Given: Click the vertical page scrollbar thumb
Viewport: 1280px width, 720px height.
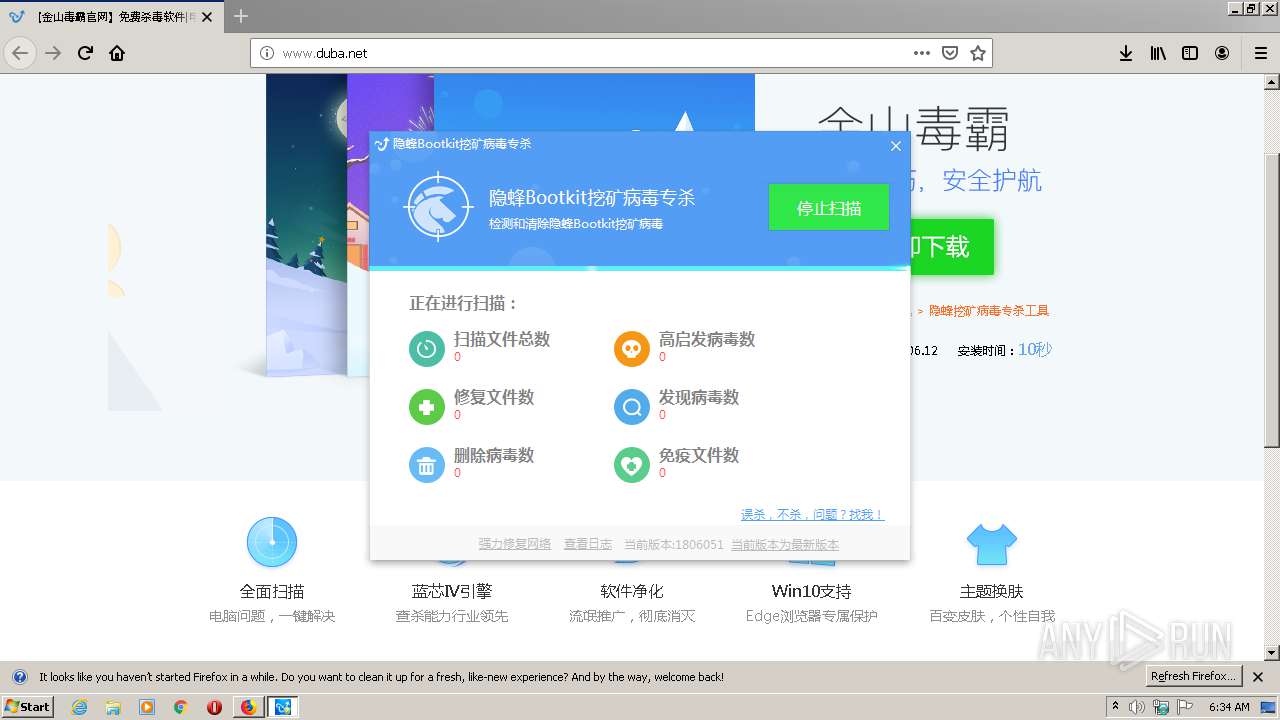Looking at the screenshot, I should [x=1272, y=300].
